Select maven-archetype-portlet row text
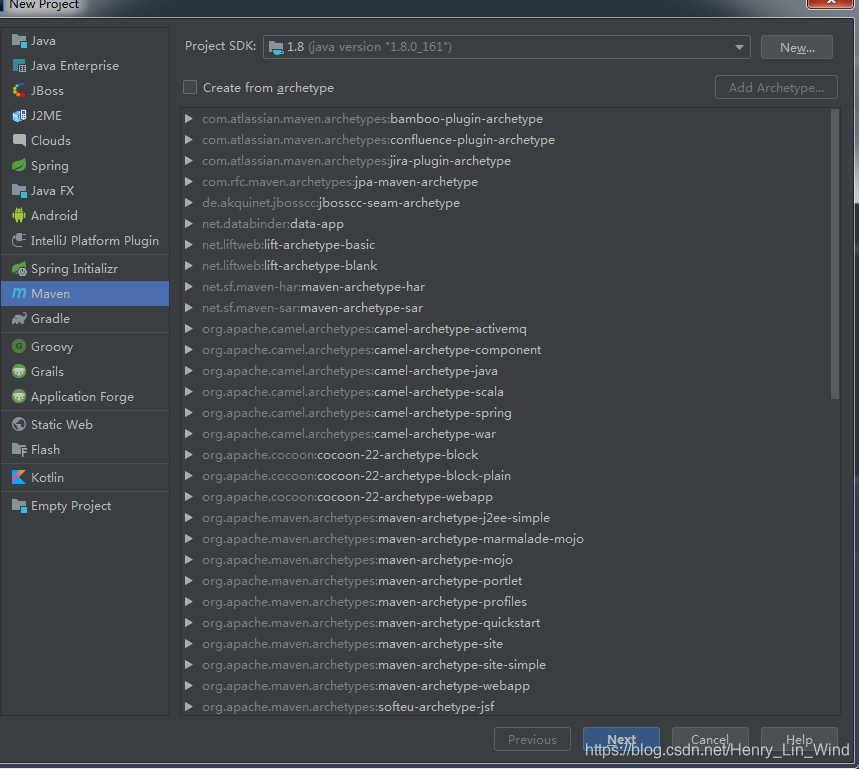 click(x=362, y=581)
